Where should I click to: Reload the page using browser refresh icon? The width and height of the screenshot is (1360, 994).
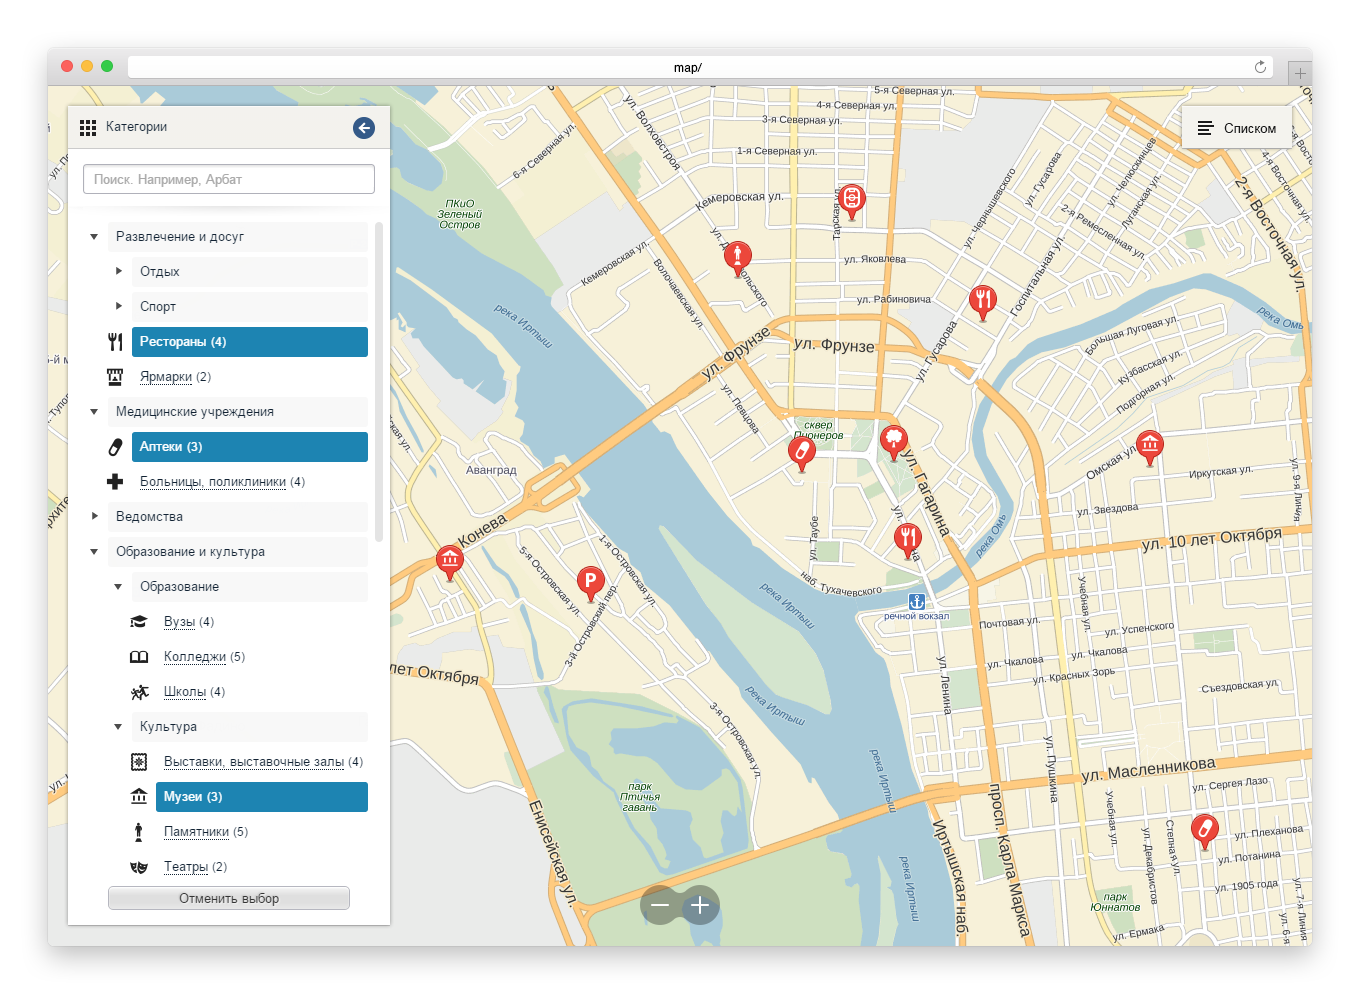coord(1260,67)
